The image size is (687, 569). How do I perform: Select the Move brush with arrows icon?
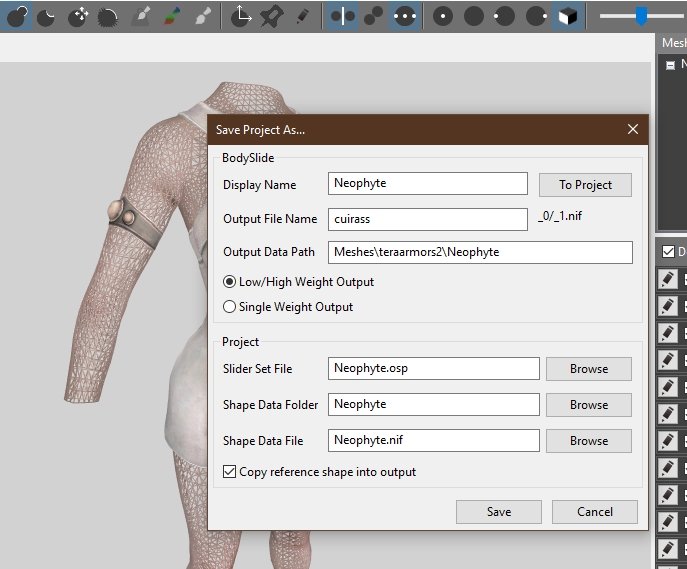coord(79,16)
